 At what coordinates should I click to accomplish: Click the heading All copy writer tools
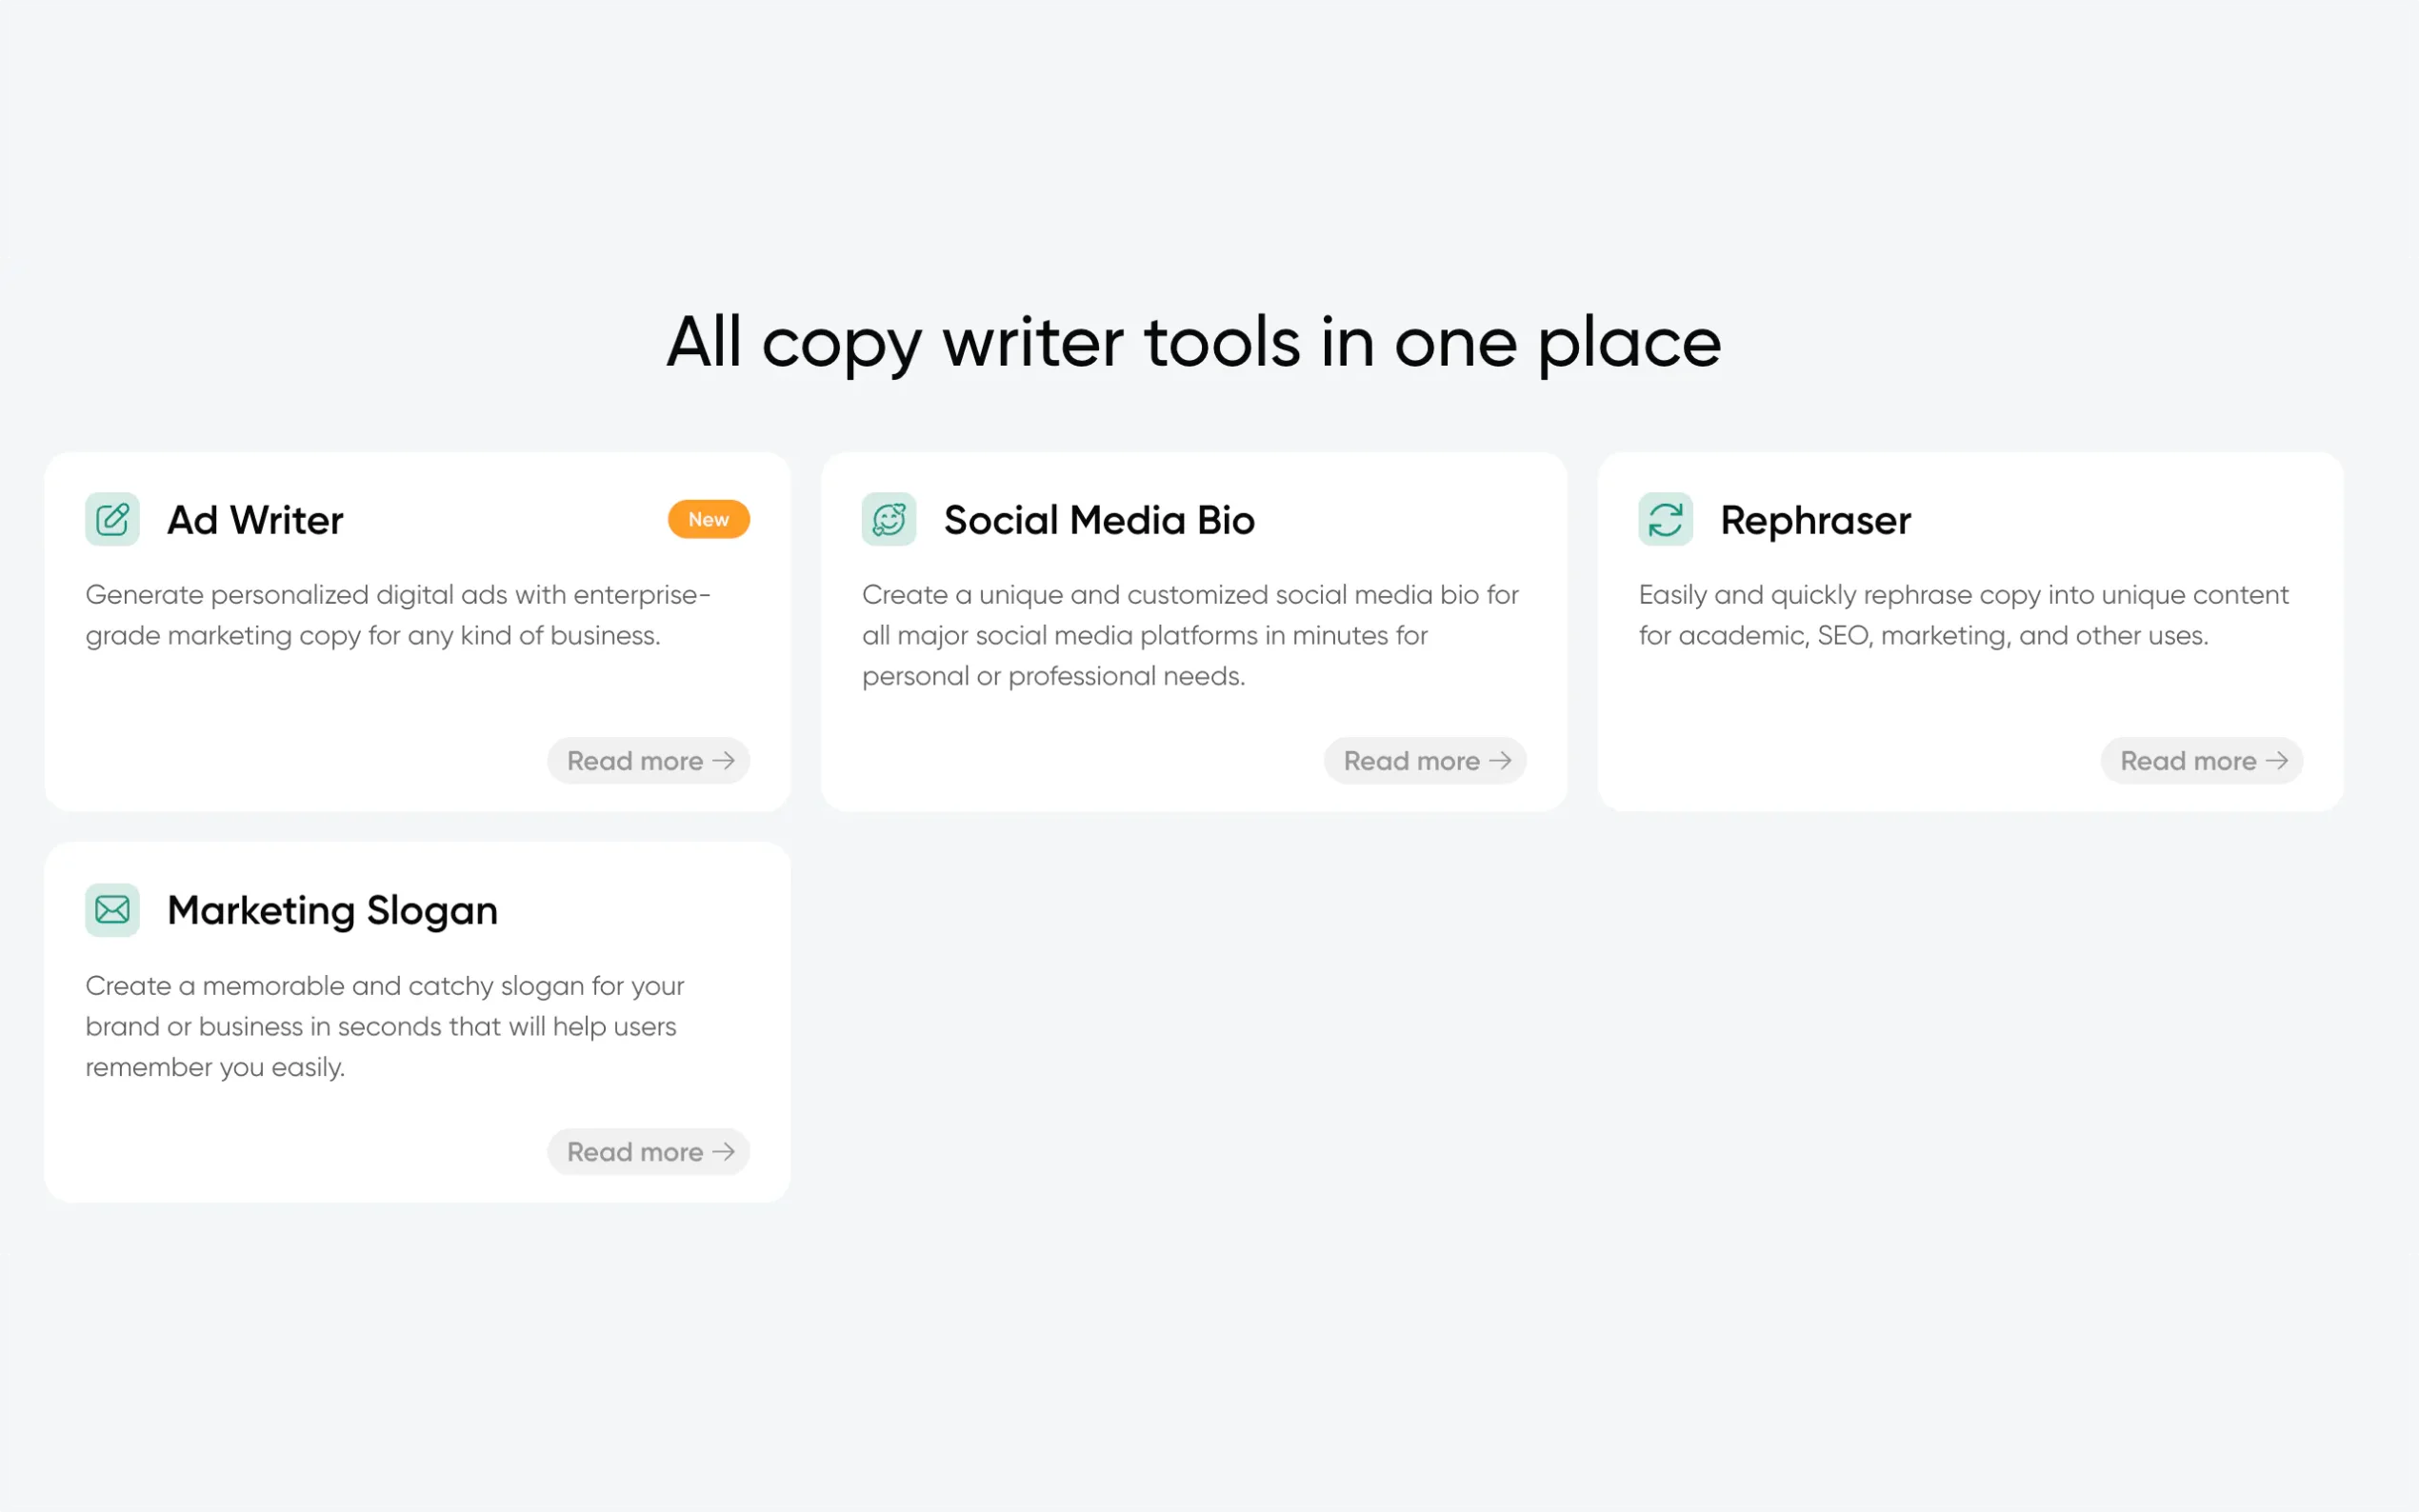1193,343
